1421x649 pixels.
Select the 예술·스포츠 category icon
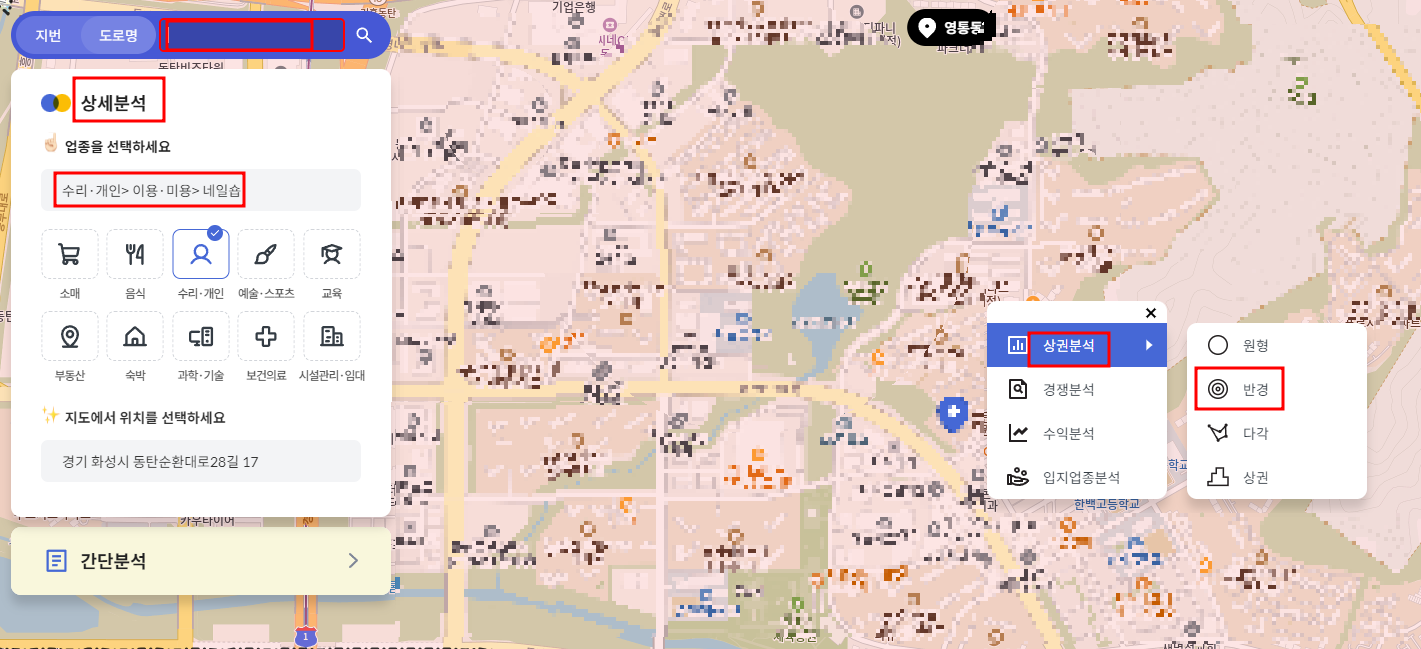266,254
